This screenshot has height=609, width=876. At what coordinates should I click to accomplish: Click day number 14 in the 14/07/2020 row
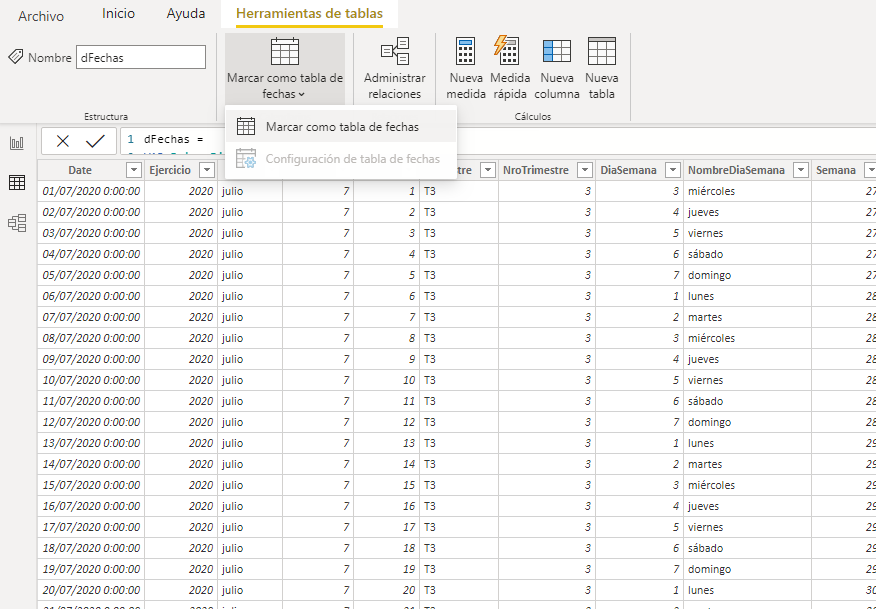(410, 464)
